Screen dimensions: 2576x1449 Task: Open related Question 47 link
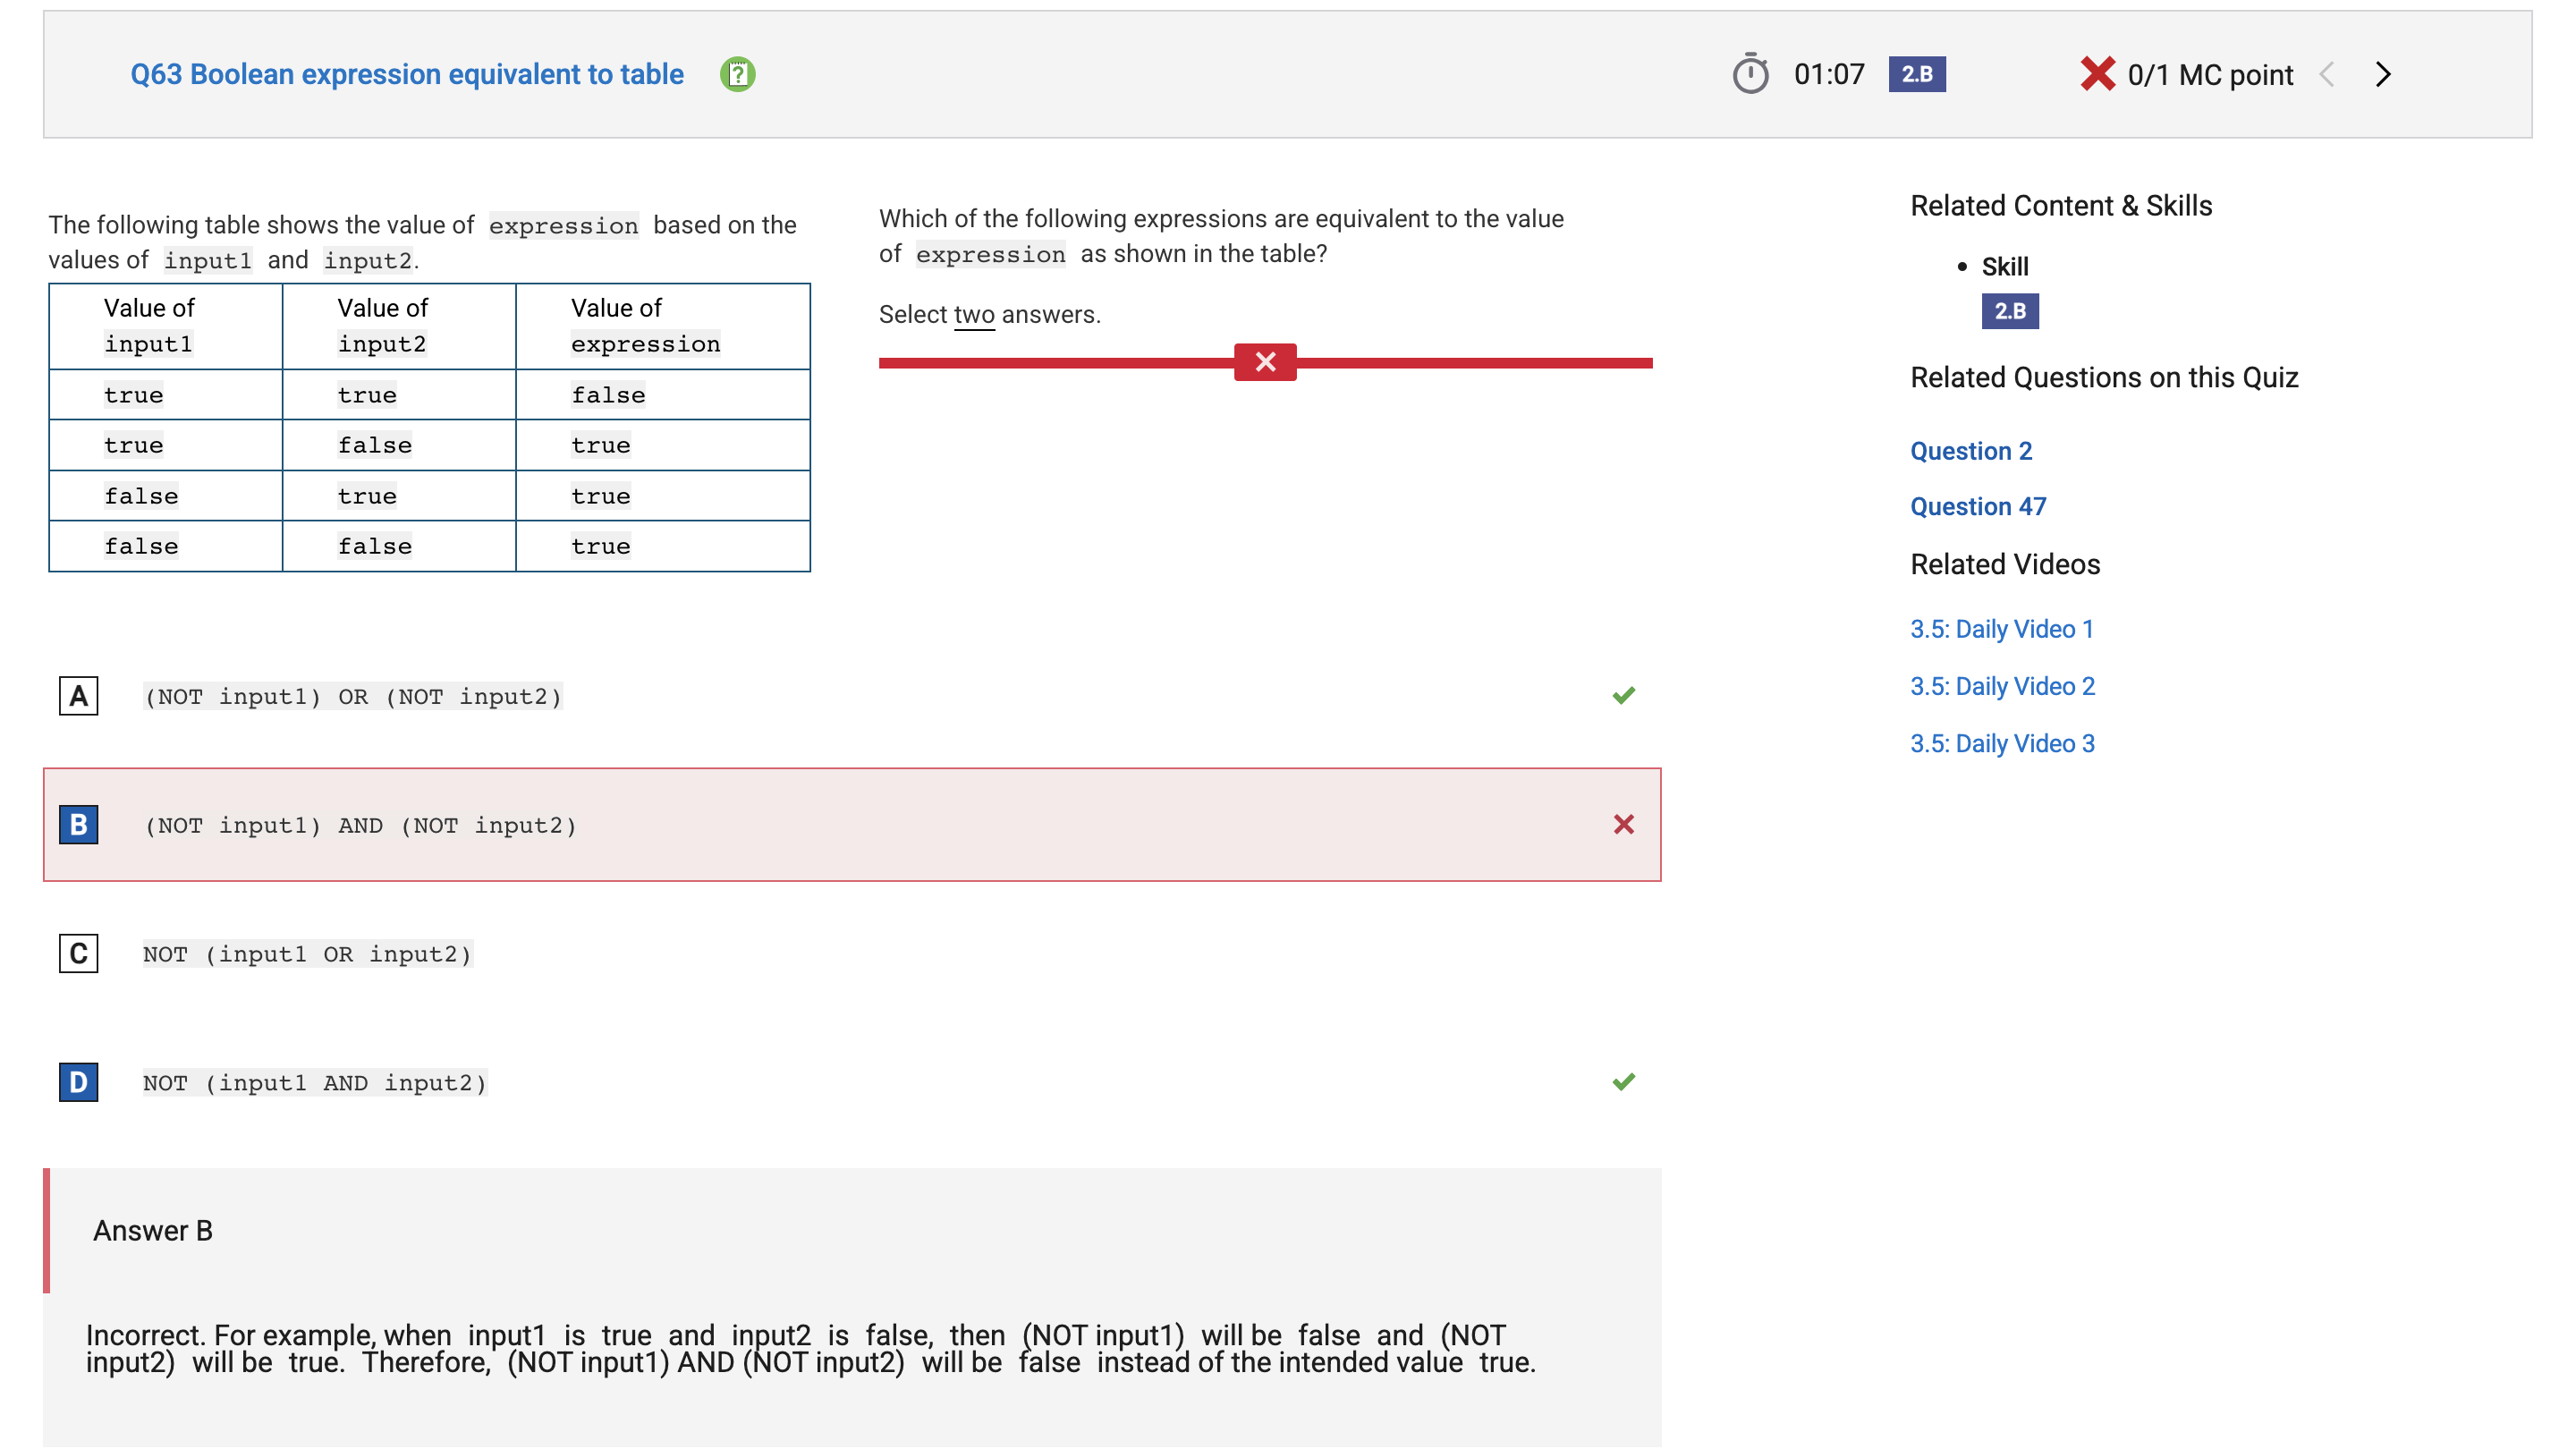pos(1978,507)
